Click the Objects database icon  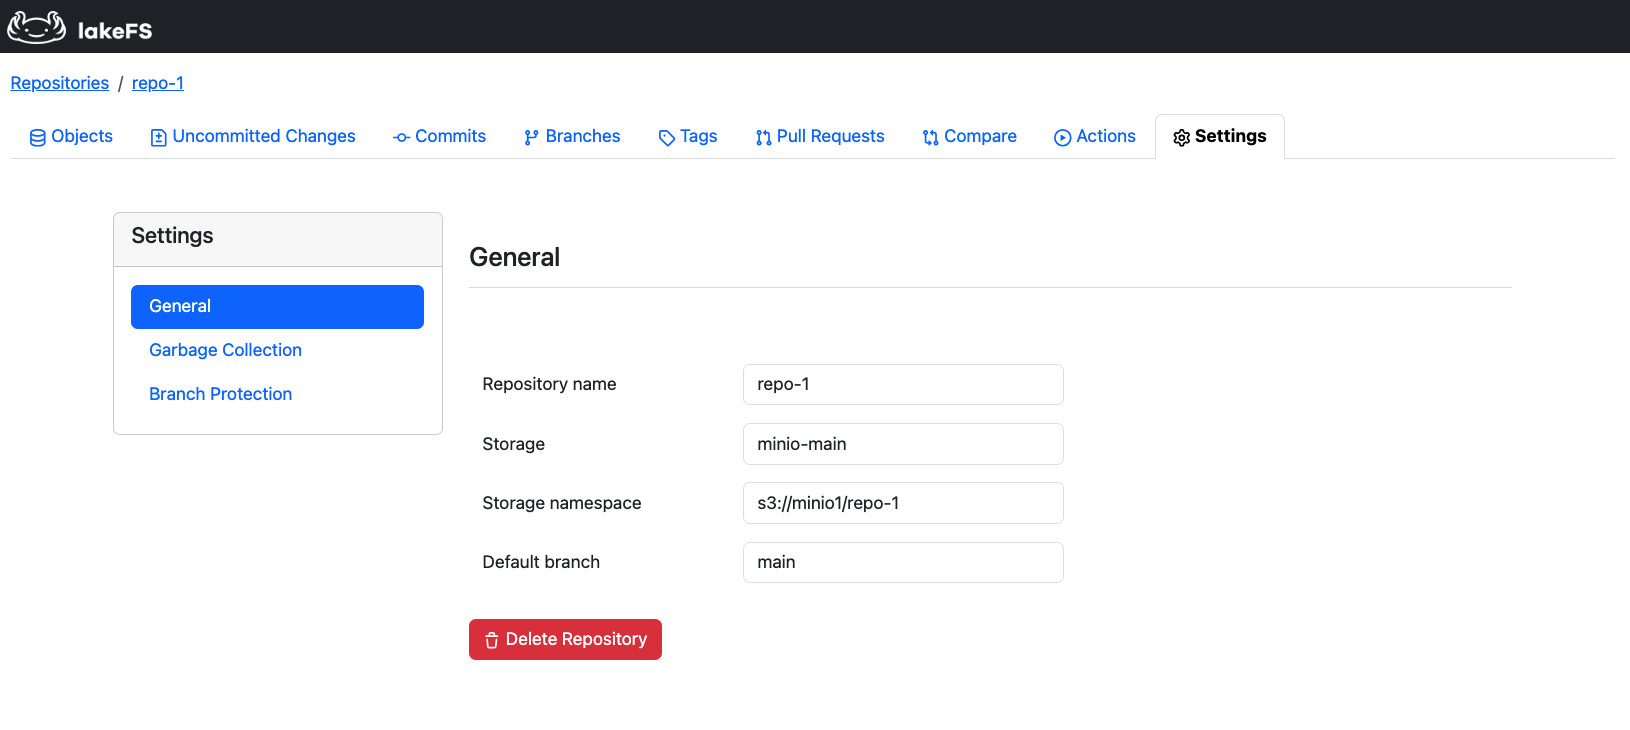[x=38, y=138]
